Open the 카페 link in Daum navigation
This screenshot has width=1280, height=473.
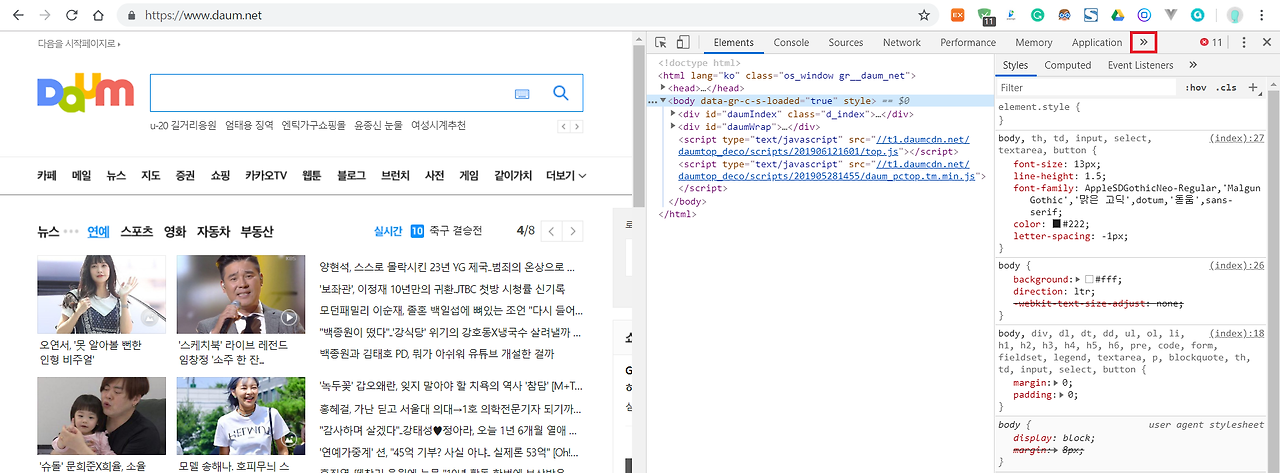47,176
